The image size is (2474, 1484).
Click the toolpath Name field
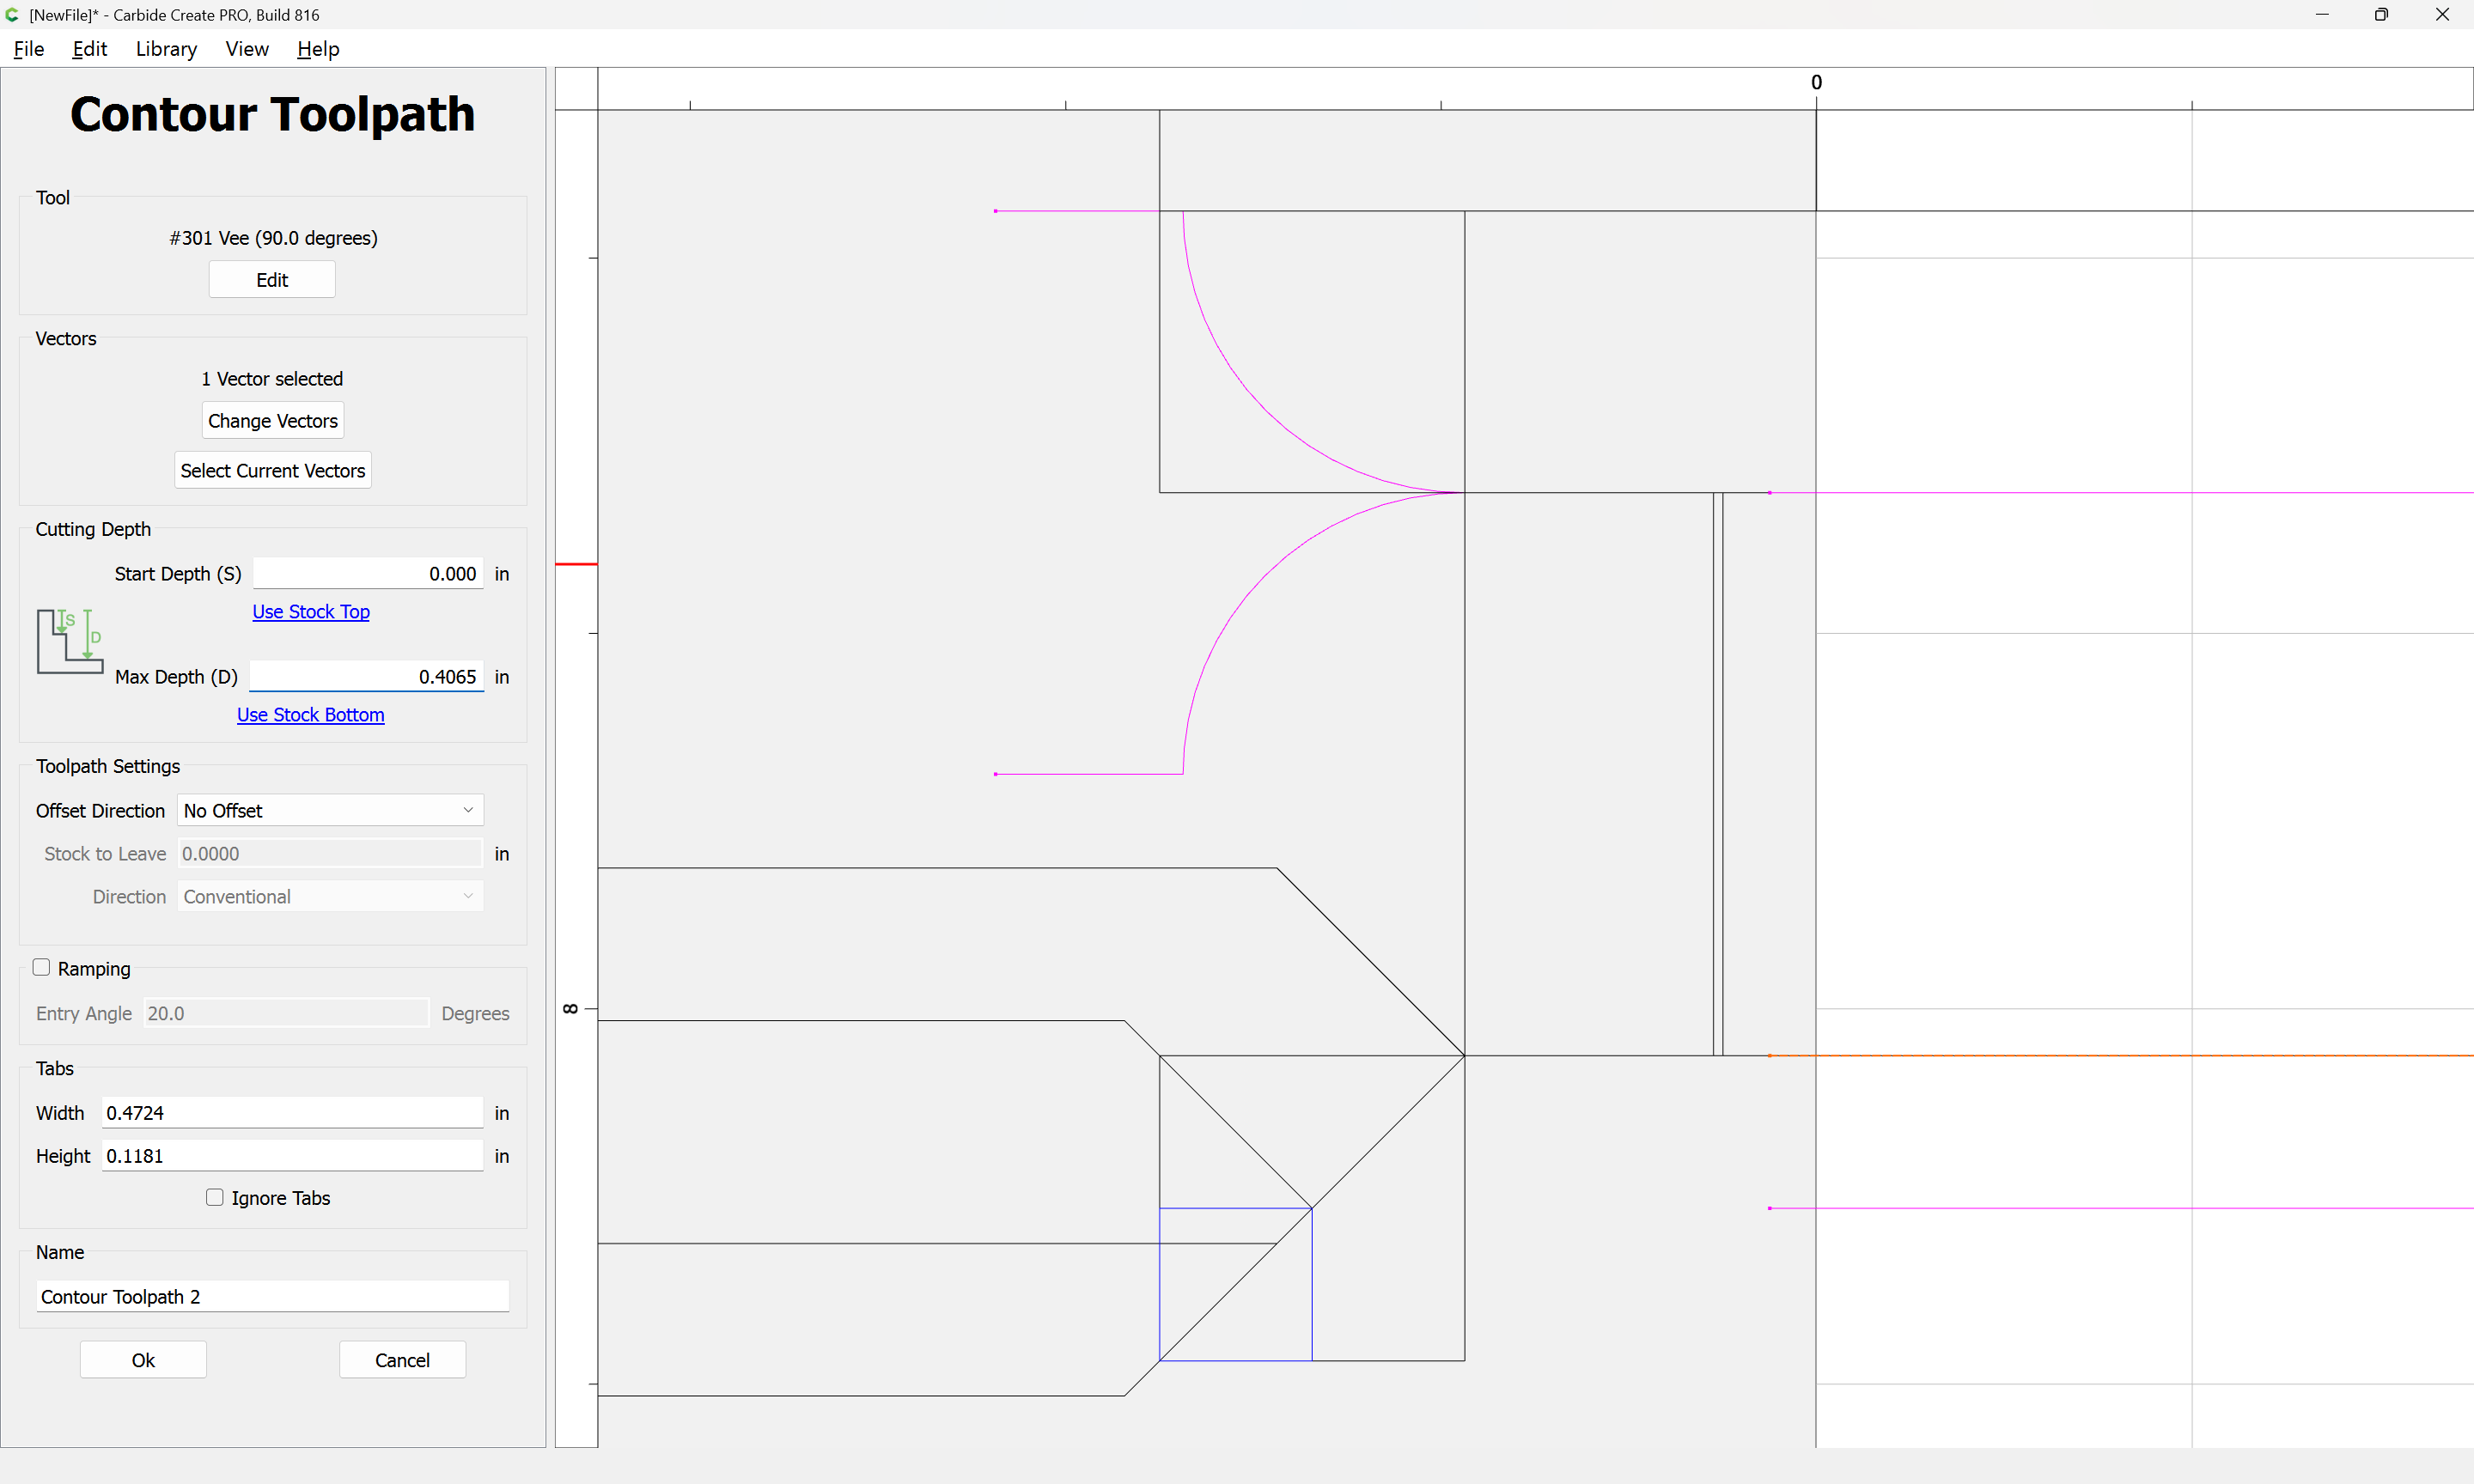273,1297
